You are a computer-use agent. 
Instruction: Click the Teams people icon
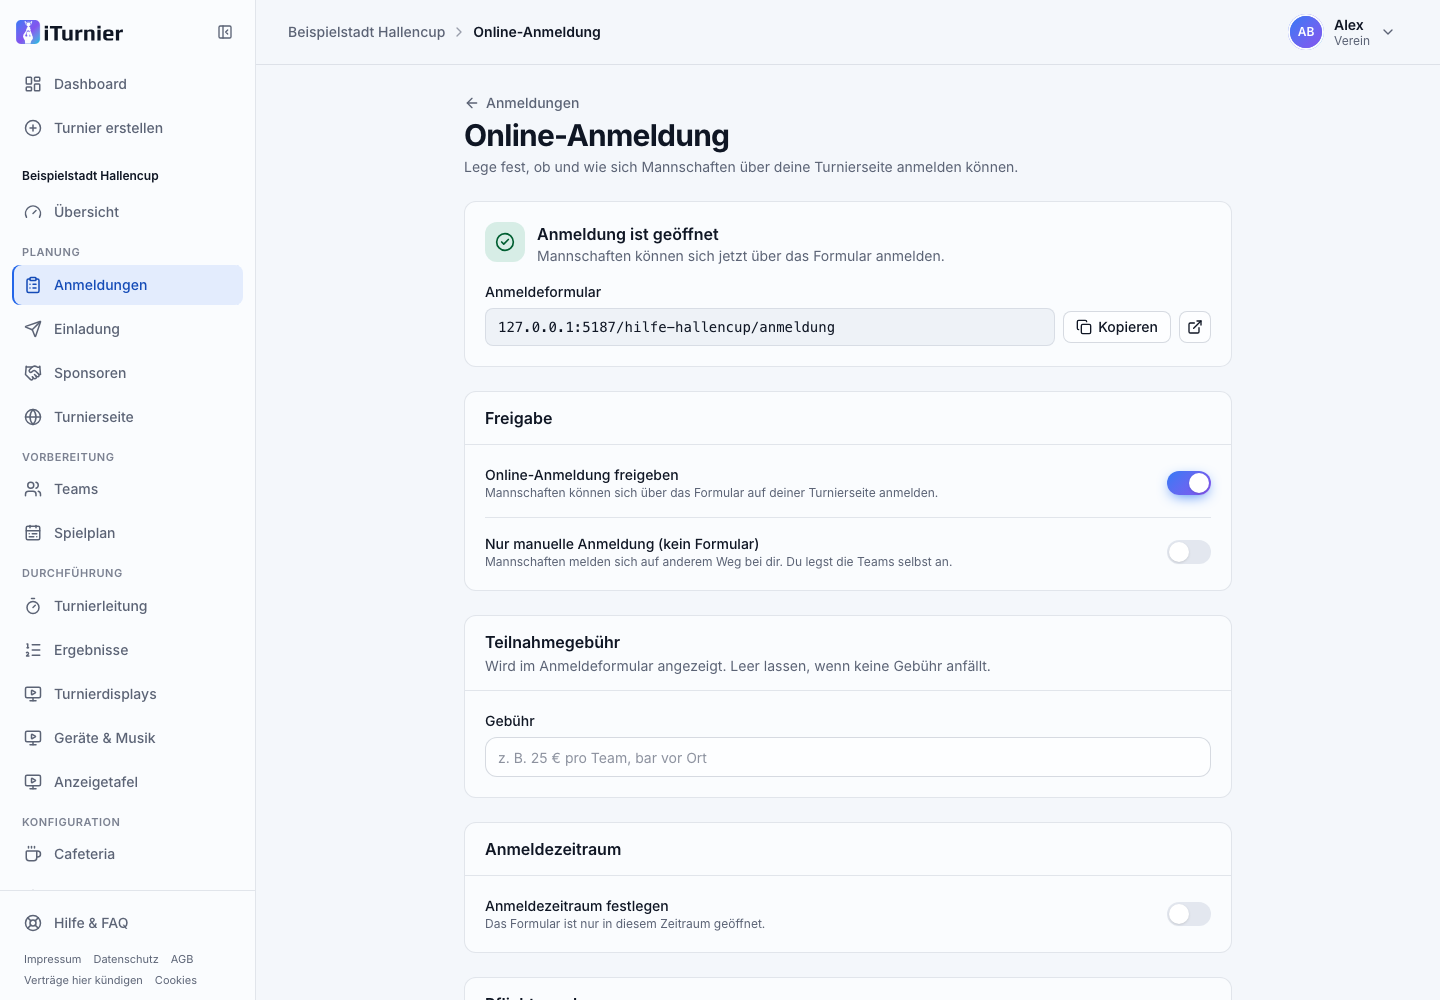click(33, 489)
